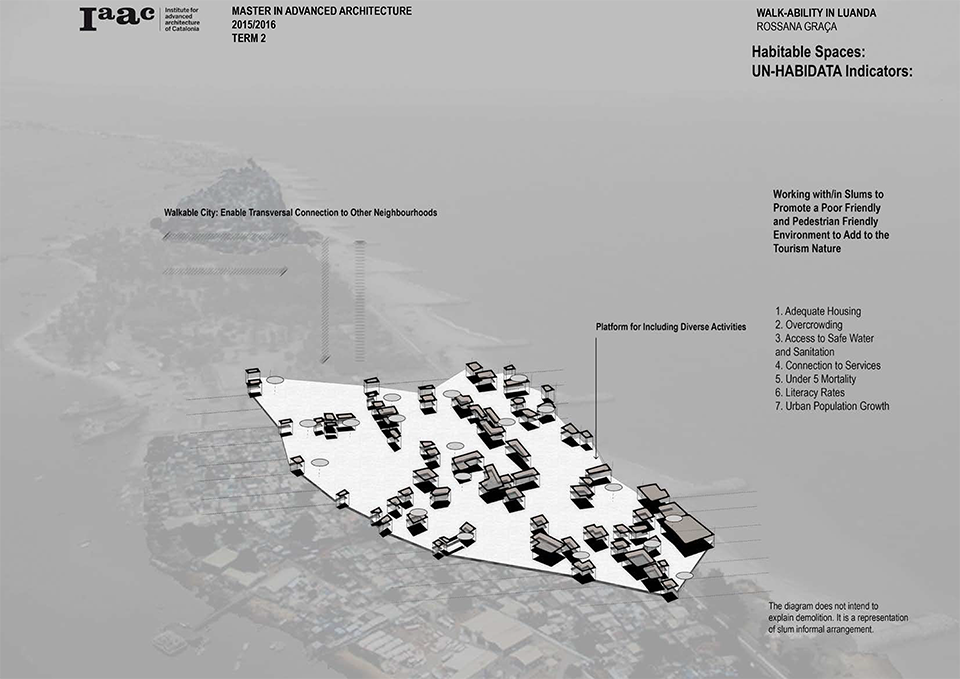
Task: Click the right vertical hatched arrow
Action: point(360,300)
